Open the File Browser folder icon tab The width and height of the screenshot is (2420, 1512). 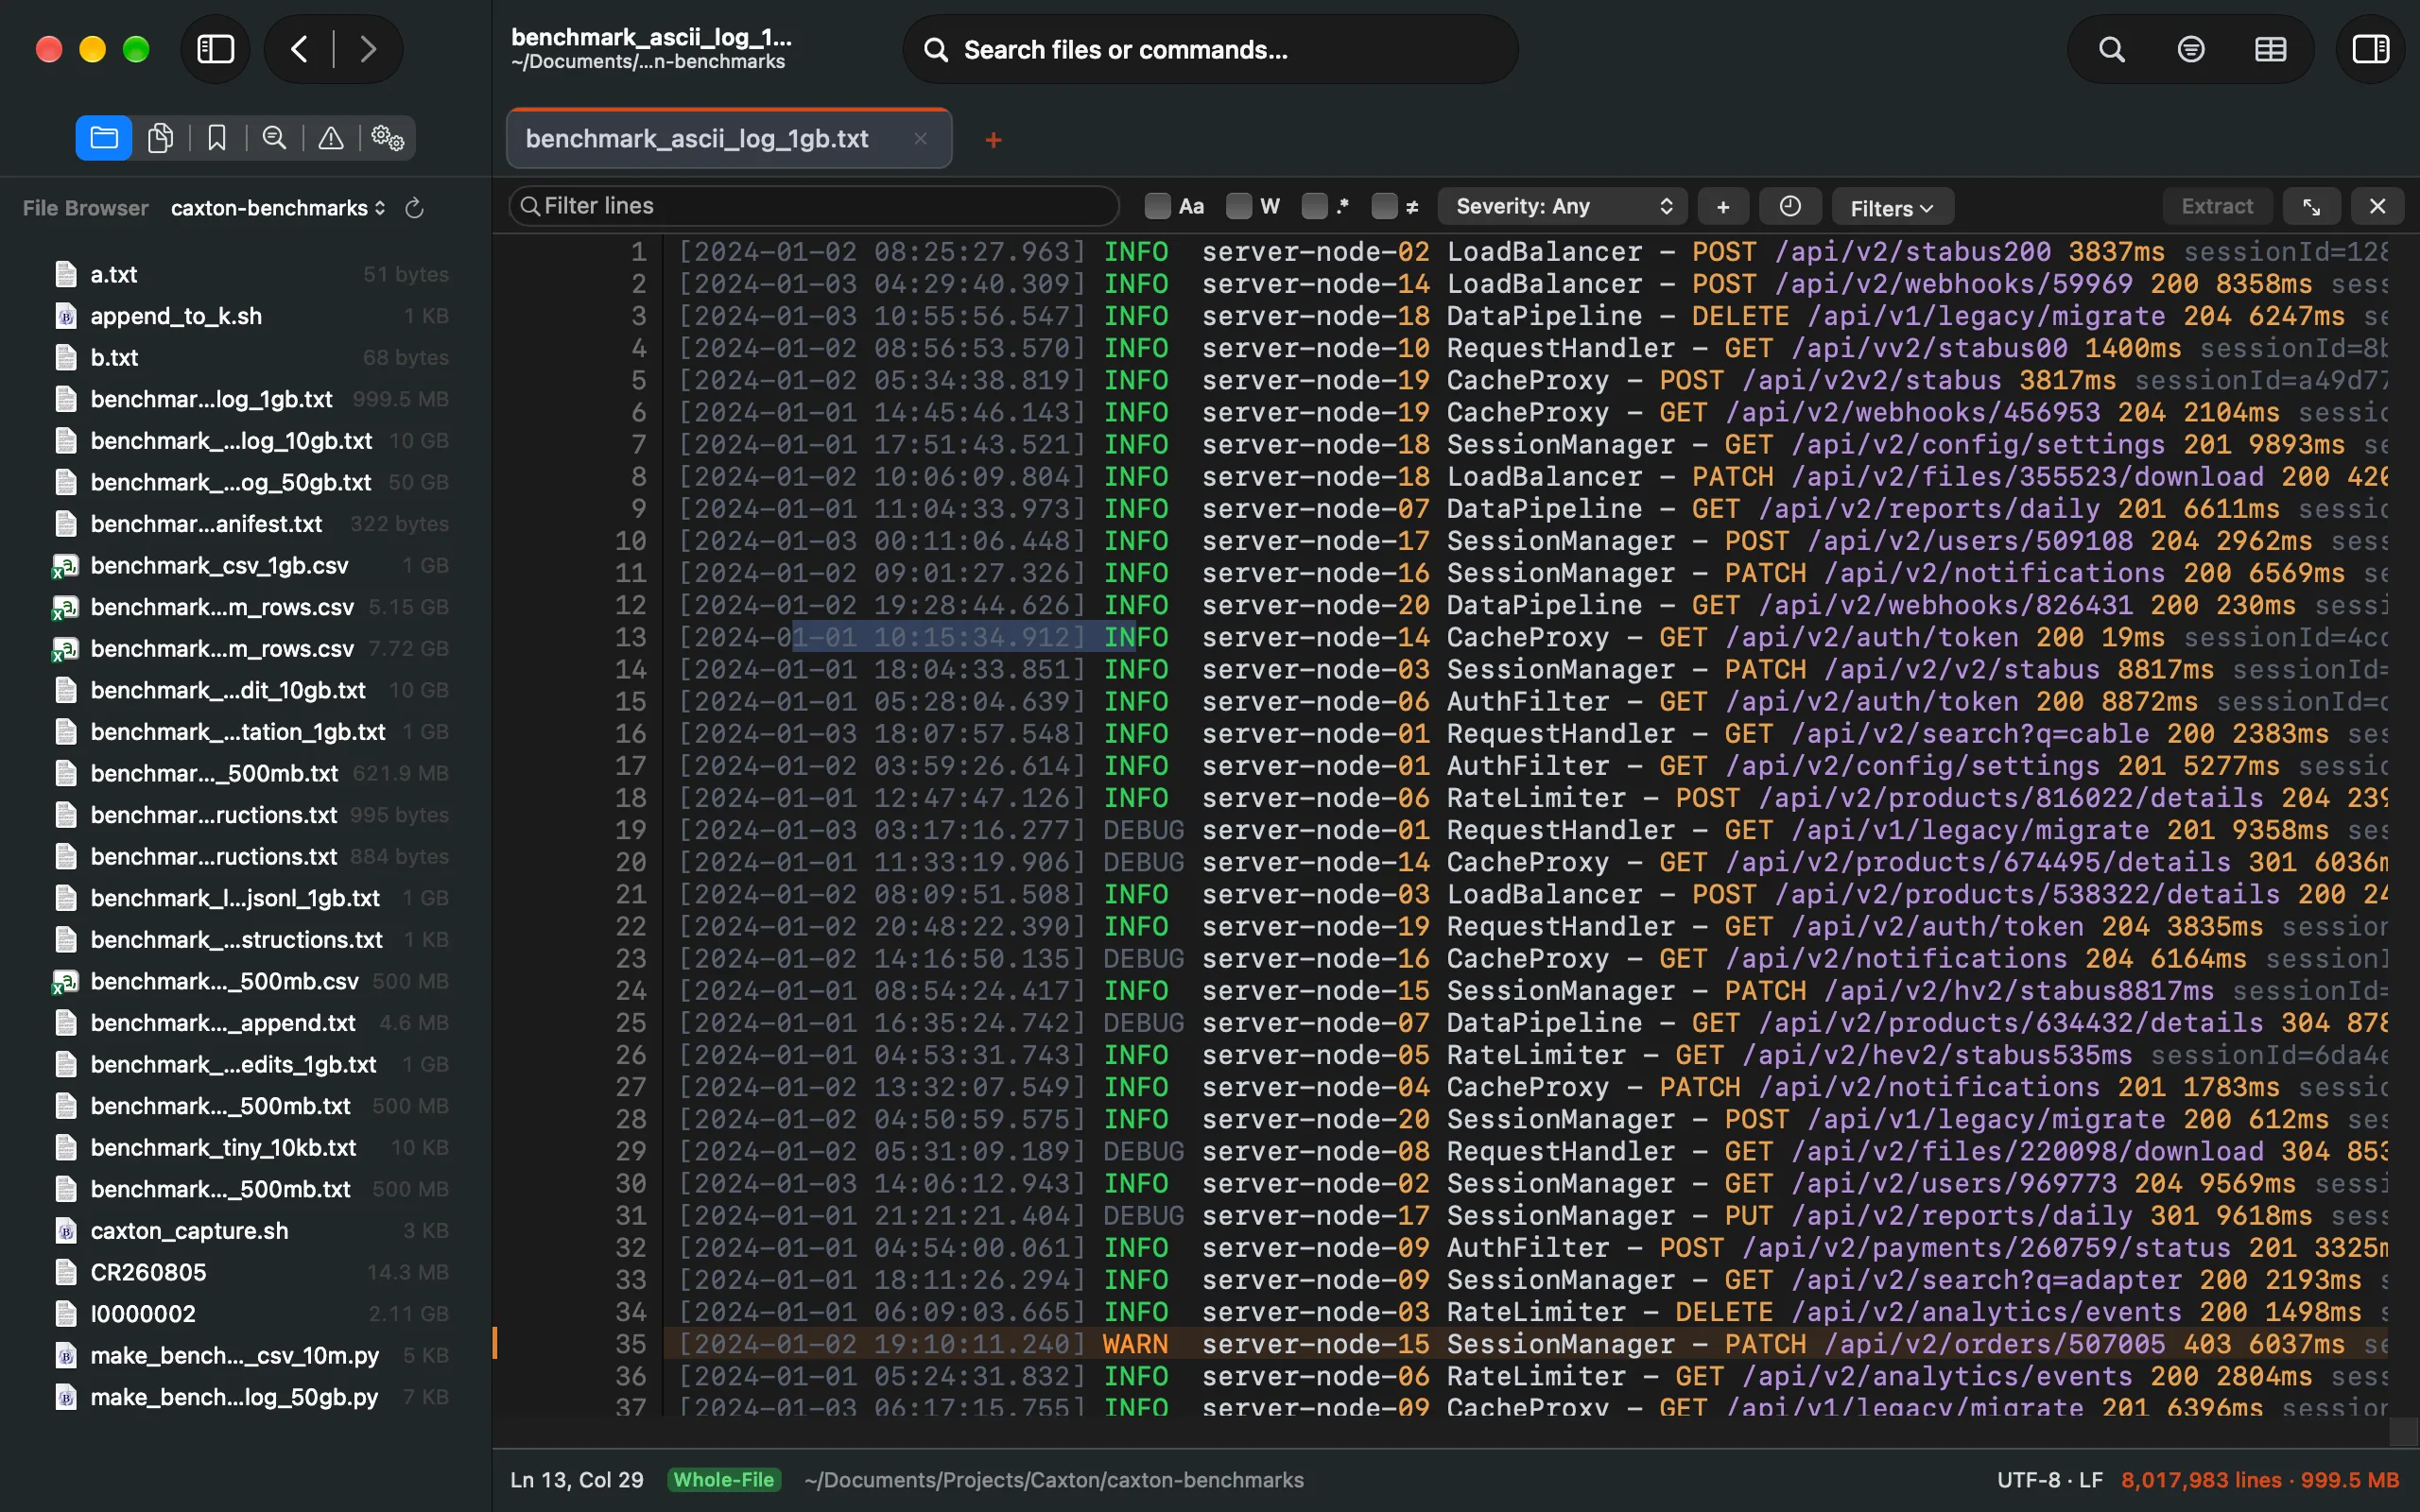pyautogui.click(x=104, y=138)
